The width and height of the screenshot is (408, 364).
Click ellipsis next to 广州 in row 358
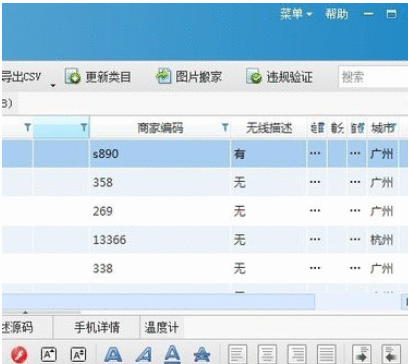point(355,182)
